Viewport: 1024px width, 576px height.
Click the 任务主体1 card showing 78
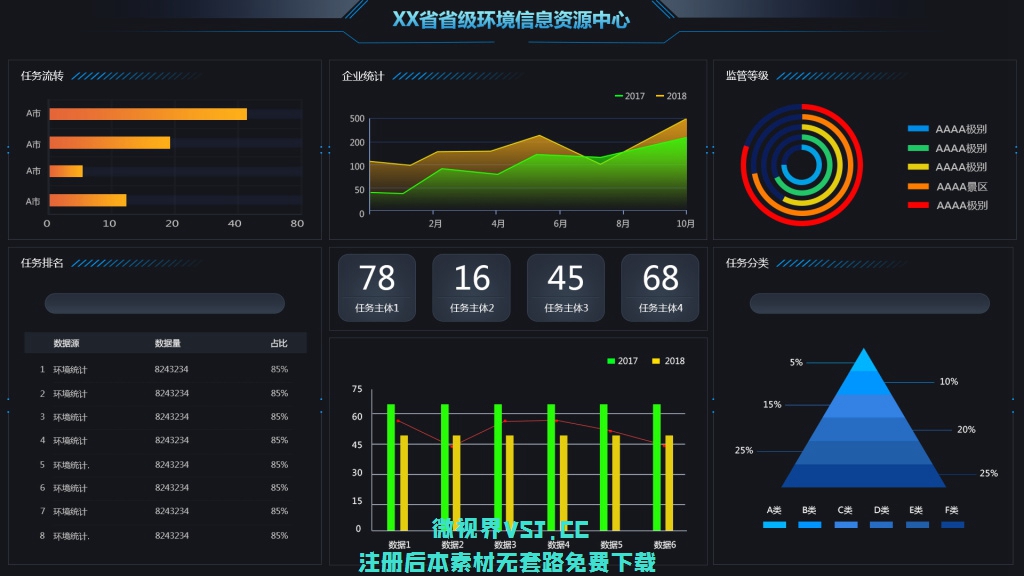pos(377,288)
